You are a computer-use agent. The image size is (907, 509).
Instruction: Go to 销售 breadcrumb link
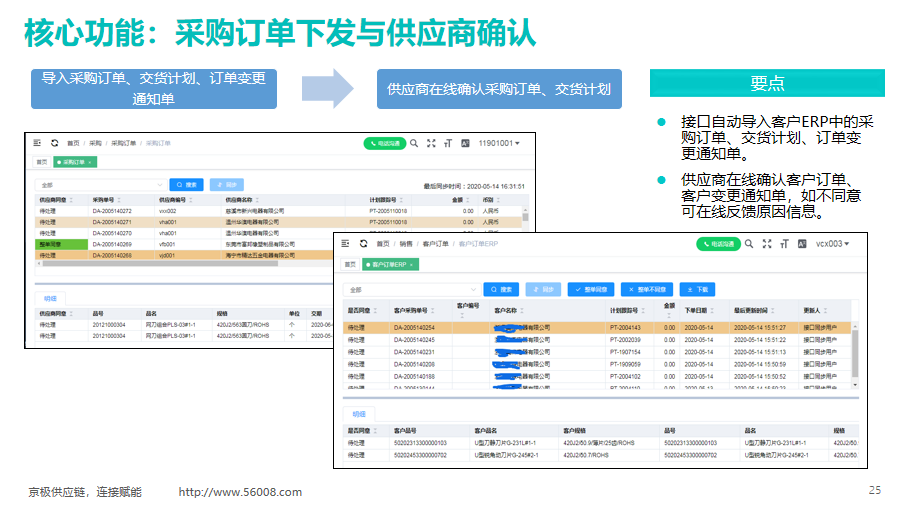click(405, 244)
